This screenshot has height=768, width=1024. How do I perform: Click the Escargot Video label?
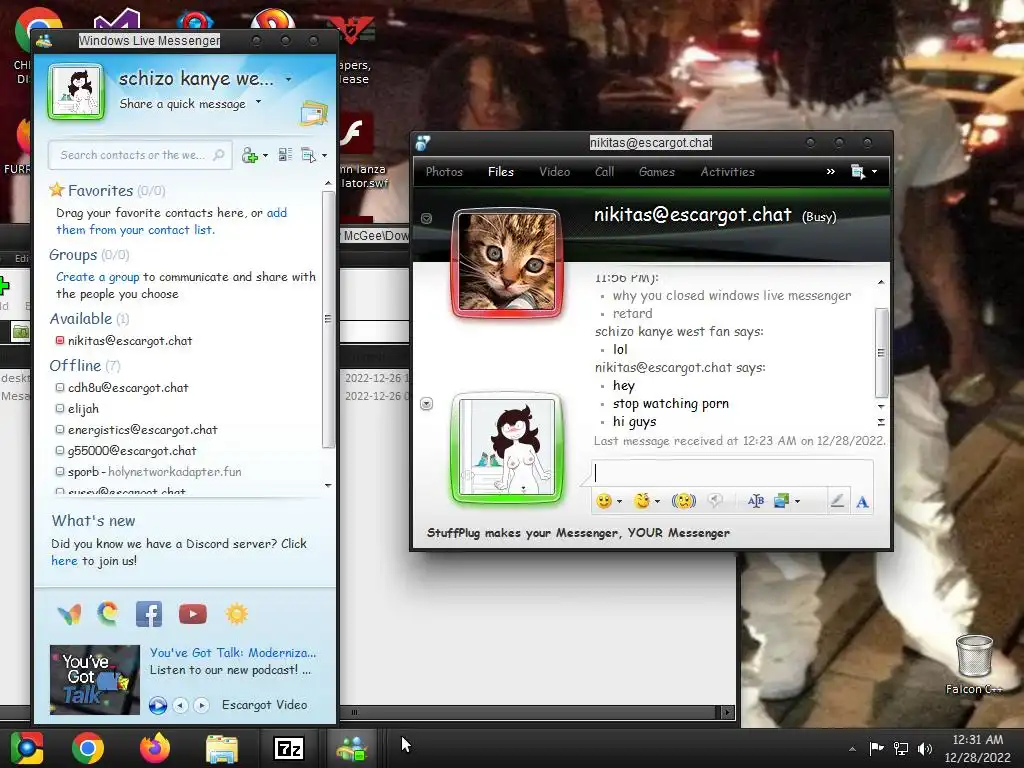pyautogui.click(x=264, y=705)
